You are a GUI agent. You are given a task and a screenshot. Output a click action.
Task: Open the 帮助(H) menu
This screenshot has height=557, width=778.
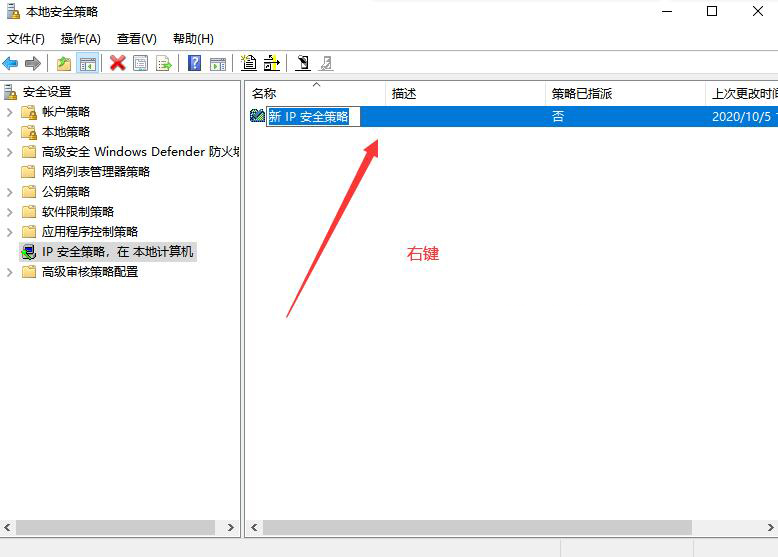point(193,39)
